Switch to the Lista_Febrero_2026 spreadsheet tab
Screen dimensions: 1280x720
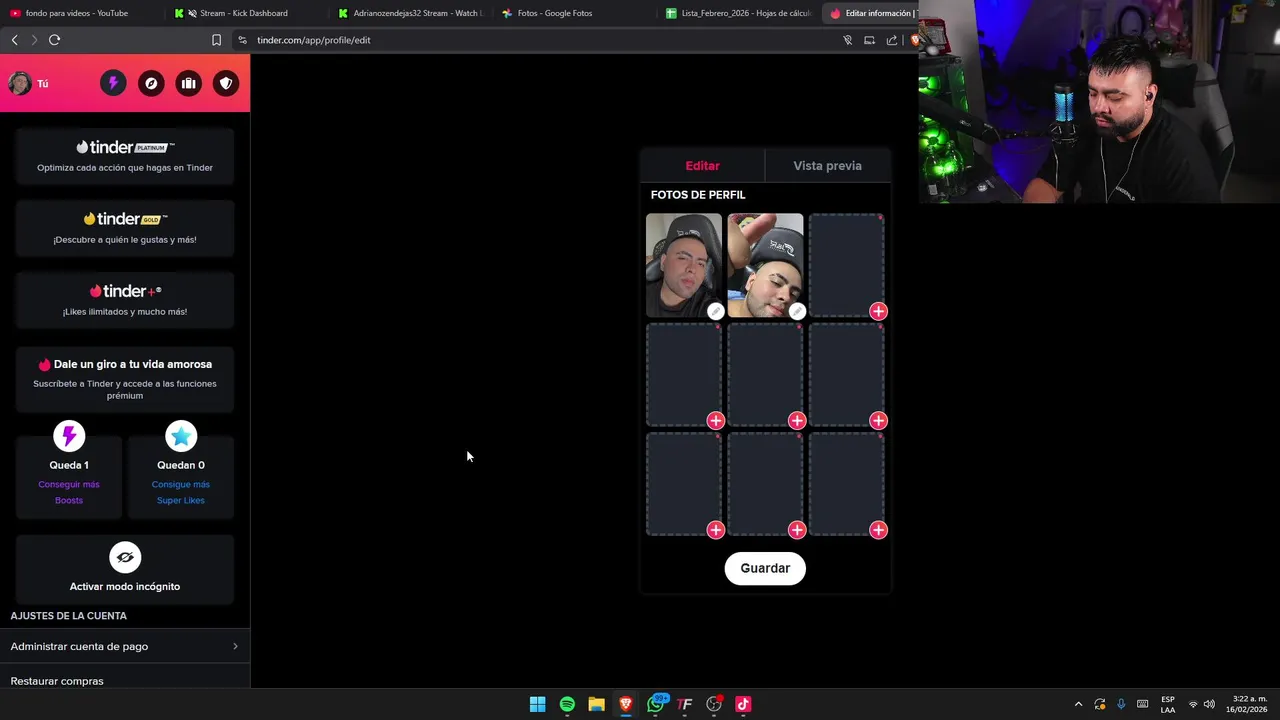pyautogui.click(x=740, y=13)
